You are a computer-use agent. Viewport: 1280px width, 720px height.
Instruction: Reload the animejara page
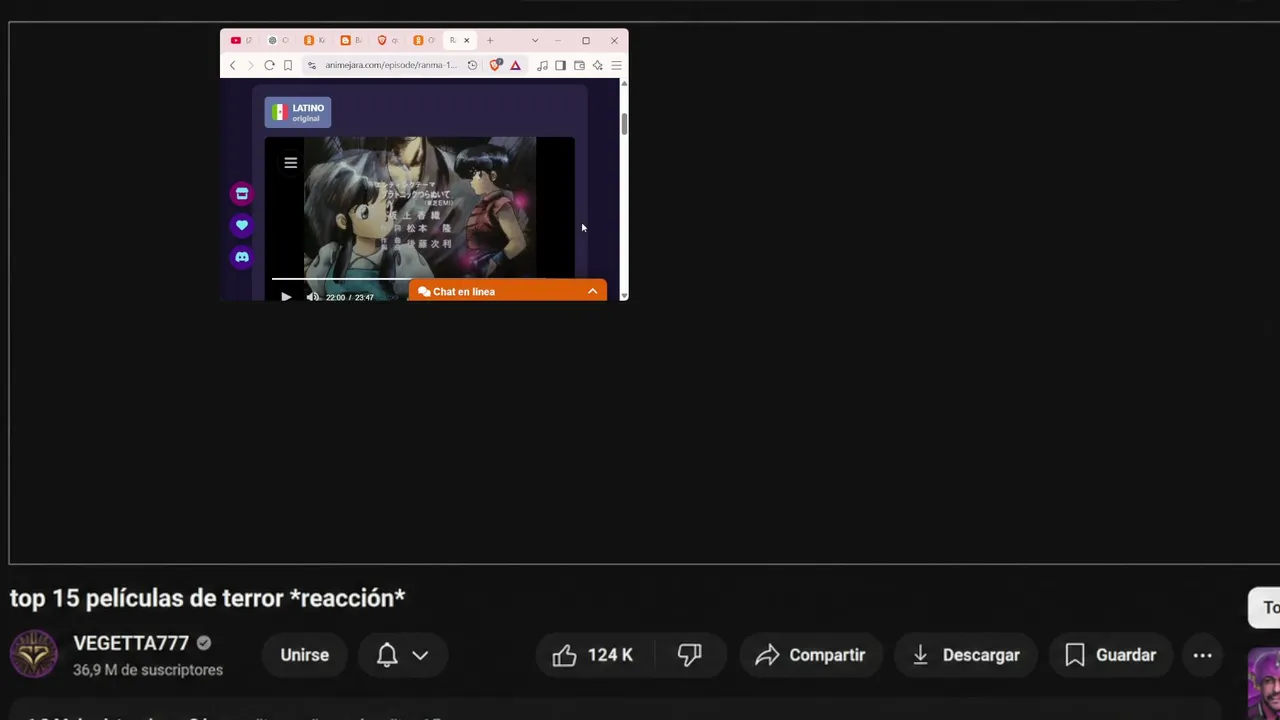pos(269,65)
